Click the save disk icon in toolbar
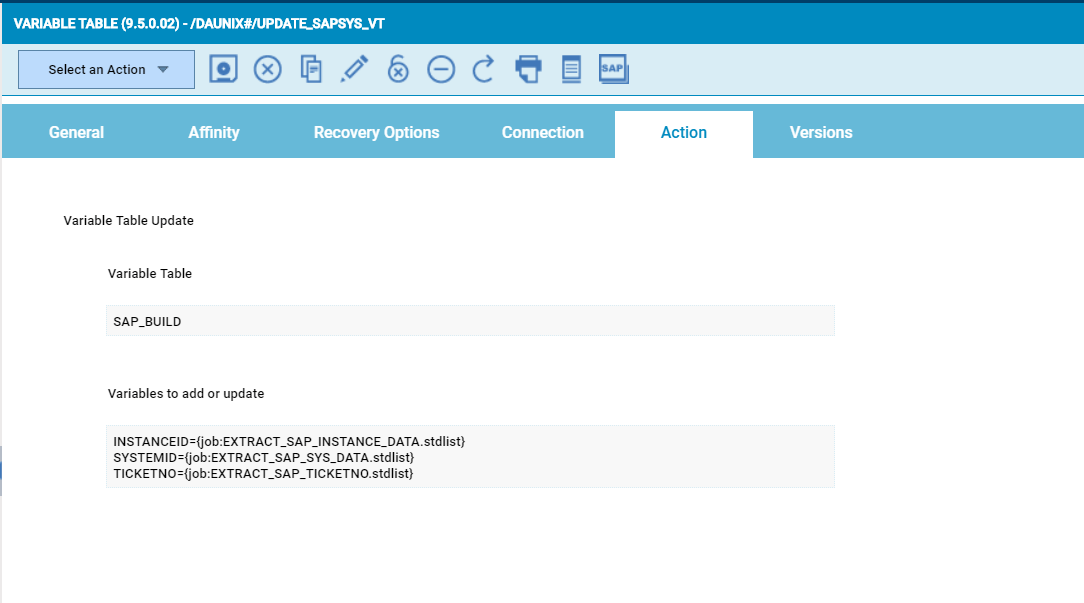This screenshot has height=603, width=1084. coord(224,69)
